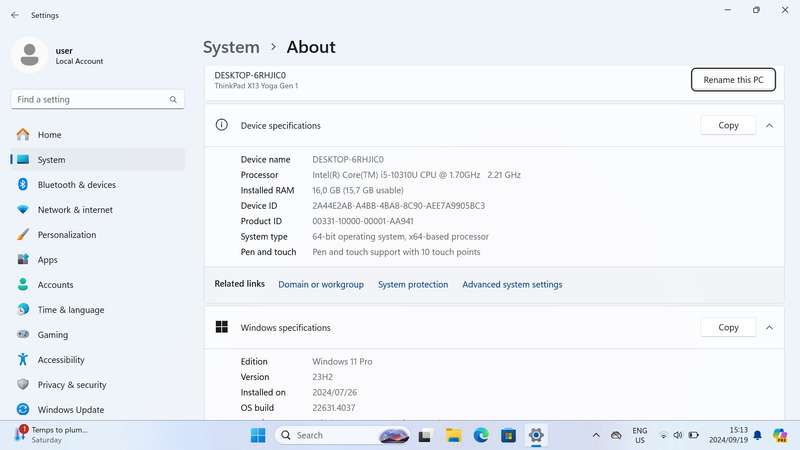Click the Installed on date 2024/07/26

(x=335, y=392)
